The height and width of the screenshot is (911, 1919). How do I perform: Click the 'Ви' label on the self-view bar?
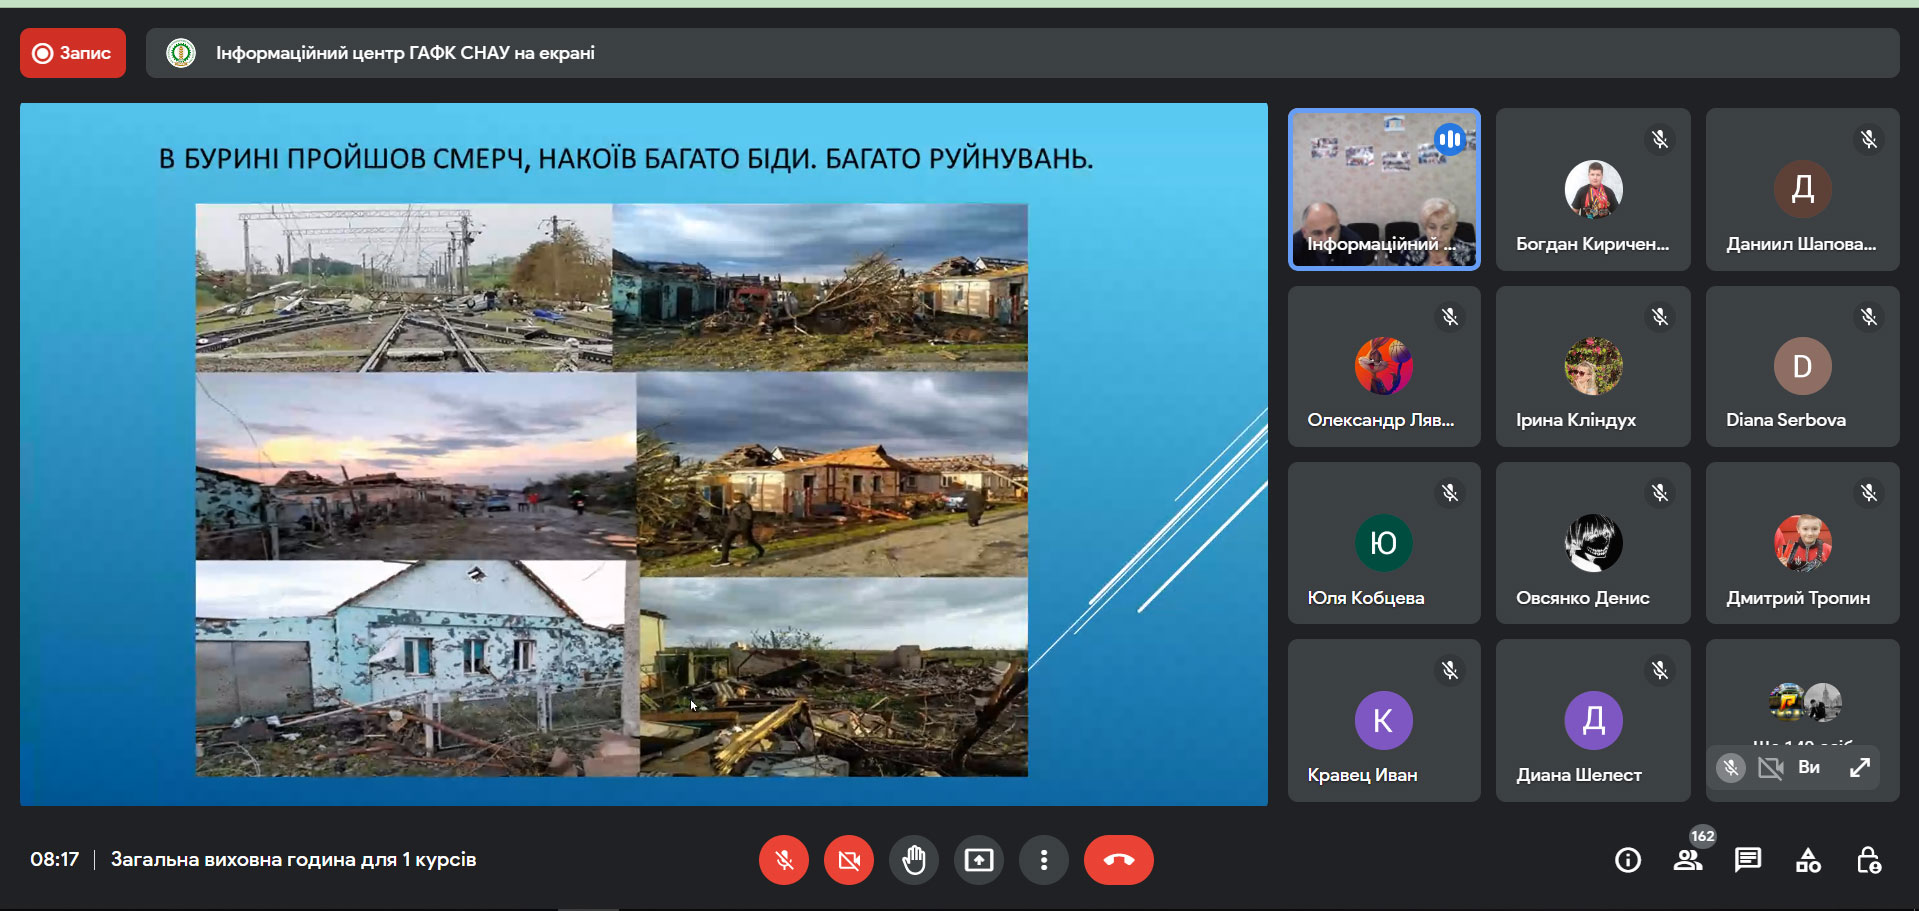point(1809,768)
